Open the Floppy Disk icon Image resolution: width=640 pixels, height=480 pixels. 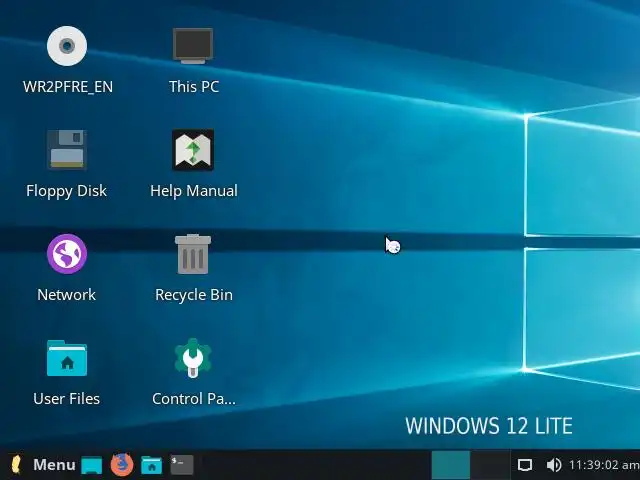pyautogui.click(x=67, y=150)
